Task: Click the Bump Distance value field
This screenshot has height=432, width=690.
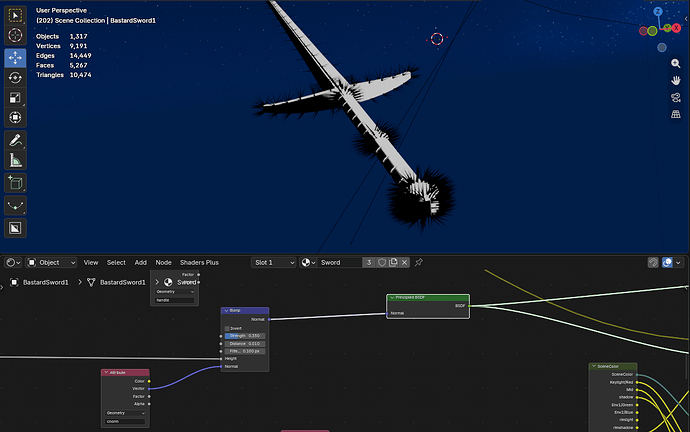Action: (245, 344)
